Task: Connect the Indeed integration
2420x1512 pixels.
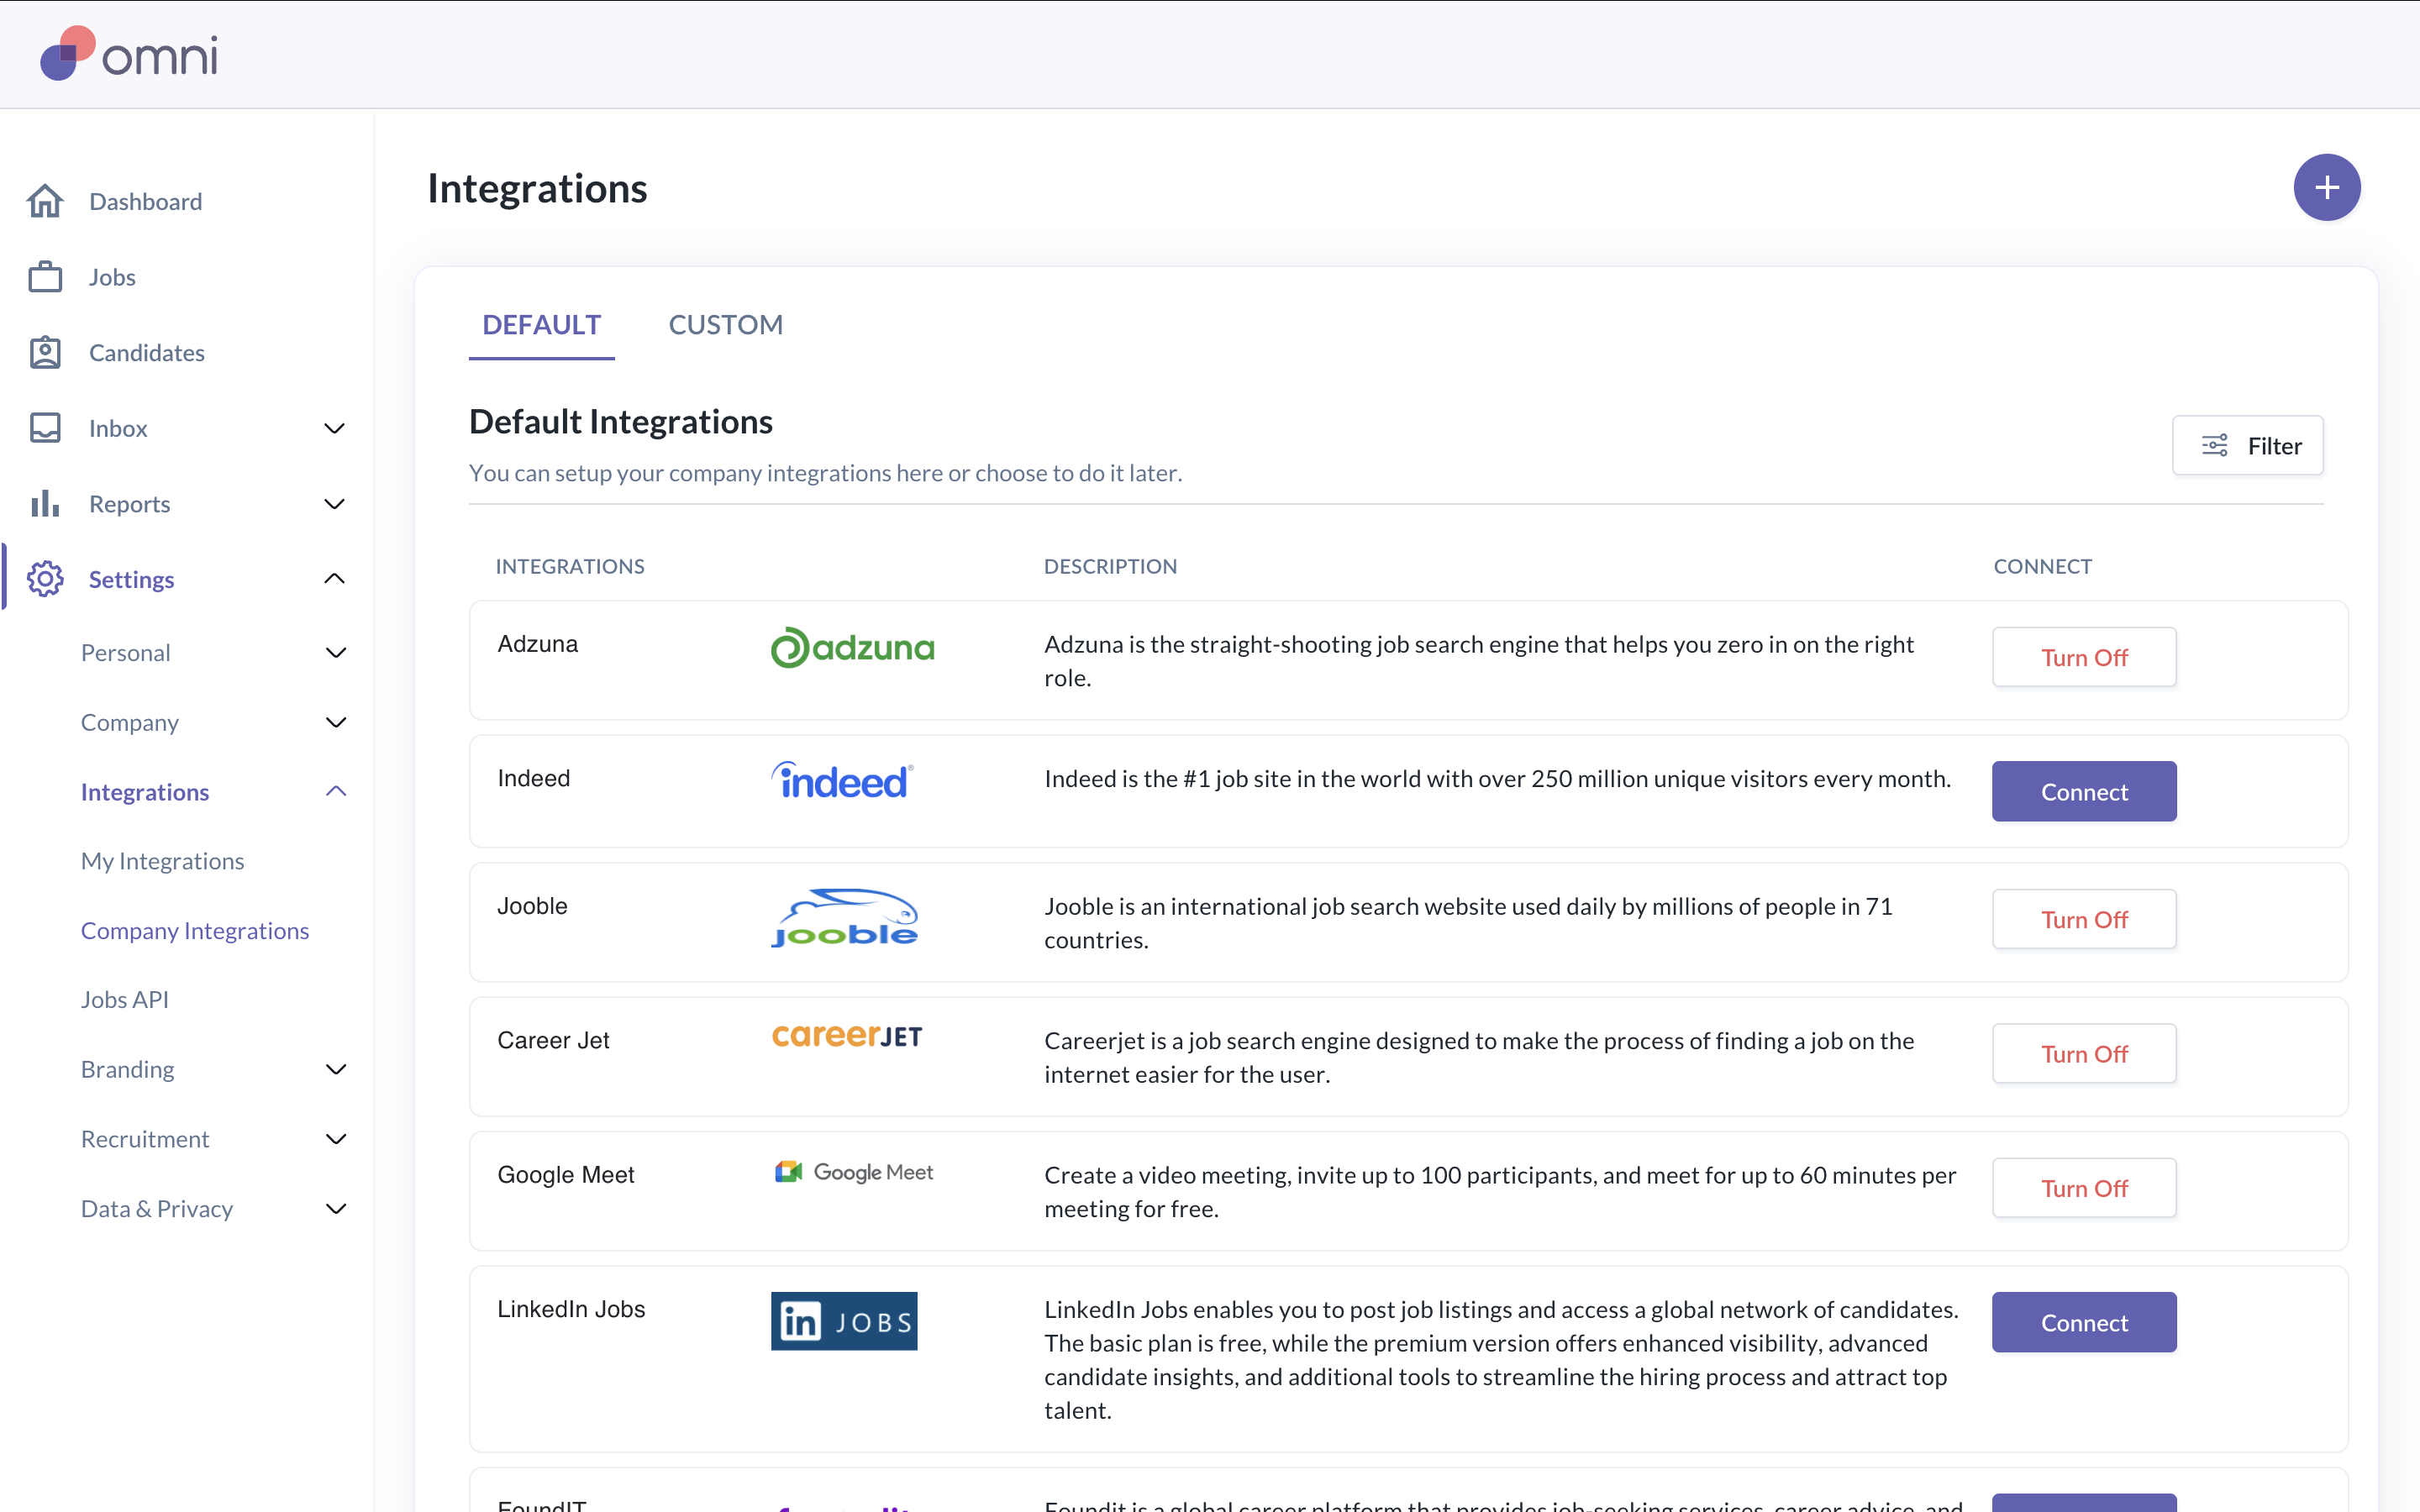Action: point(2083,792)
